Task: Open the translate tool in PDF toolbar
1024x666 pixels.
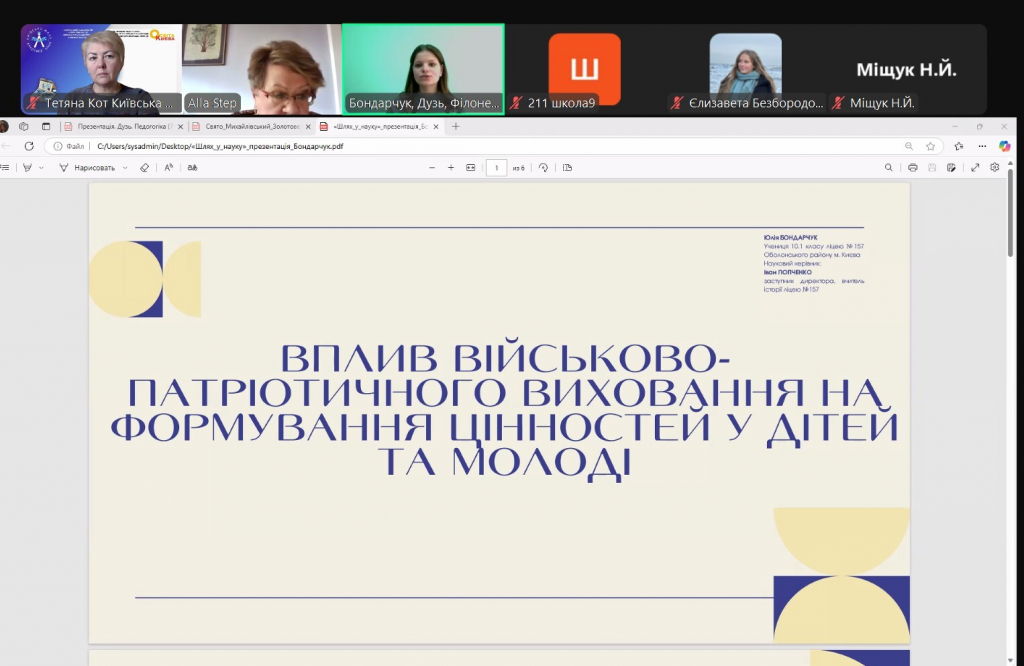Action: (x=192, y=168)
